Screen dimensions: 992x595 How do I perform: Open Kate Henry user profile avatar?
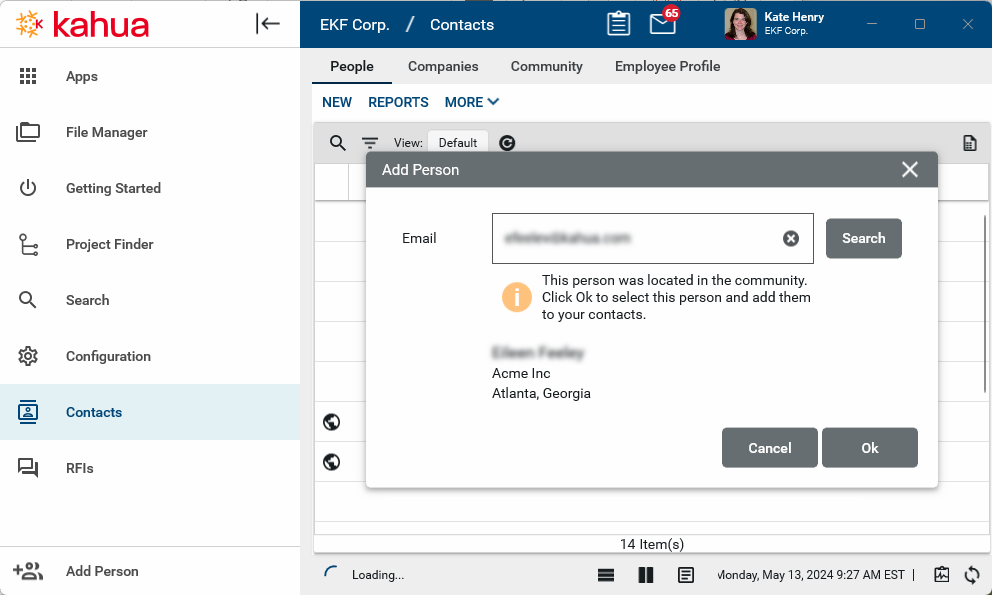pyautogui.click(x=740, y=24)
